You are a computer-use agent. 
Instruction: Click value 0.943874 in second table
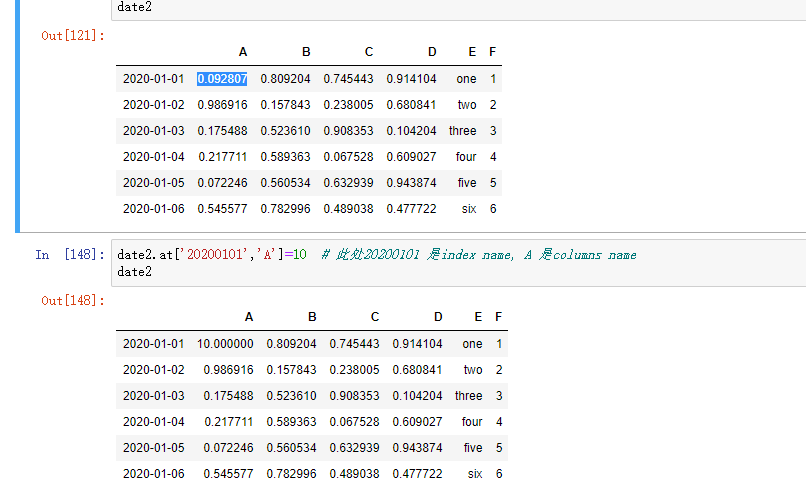417,447
